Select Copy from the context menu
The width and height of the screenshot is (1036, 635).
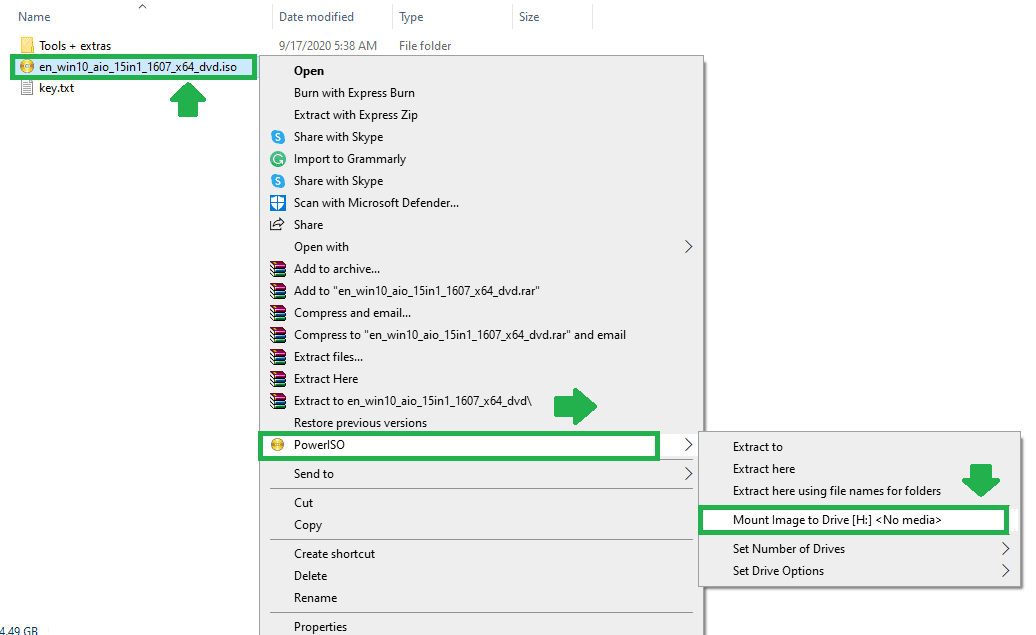[x=308, y=525]
